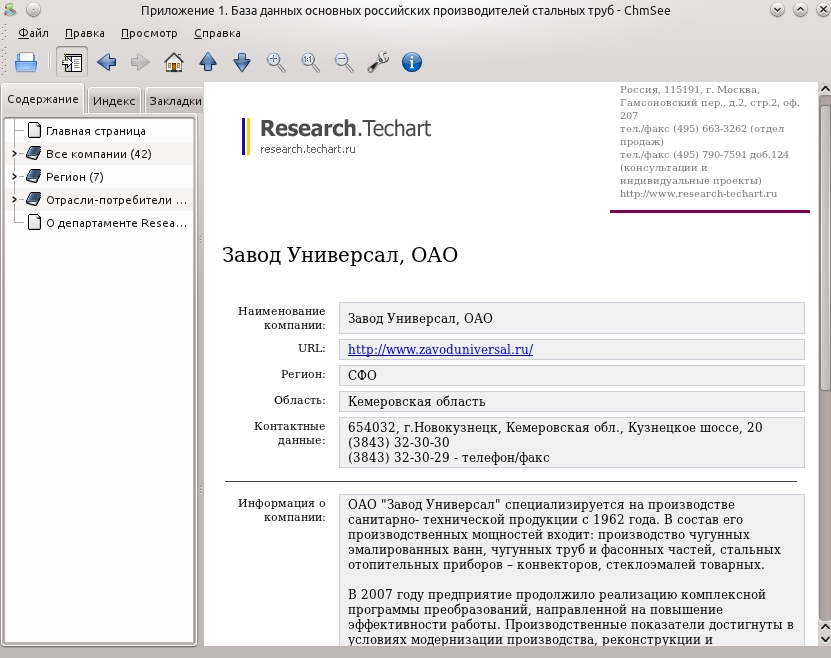Go to next page with down arrow
The height and width of the screenshot is (658, 831).
tap(242, 63)
